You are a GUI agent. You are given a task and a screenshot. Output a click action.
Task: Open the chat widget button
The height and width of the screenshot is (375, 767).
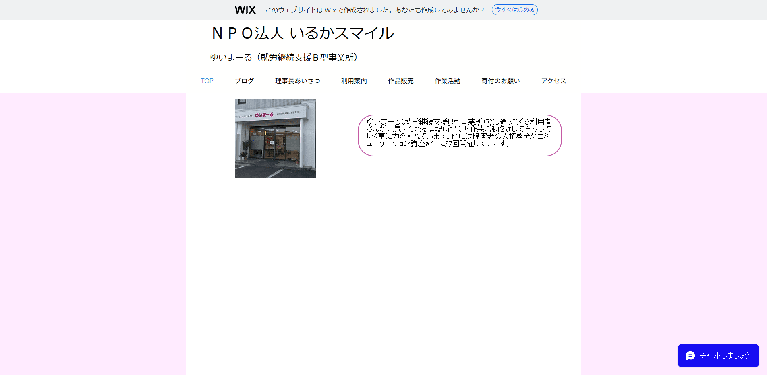(x=718, y=355)
